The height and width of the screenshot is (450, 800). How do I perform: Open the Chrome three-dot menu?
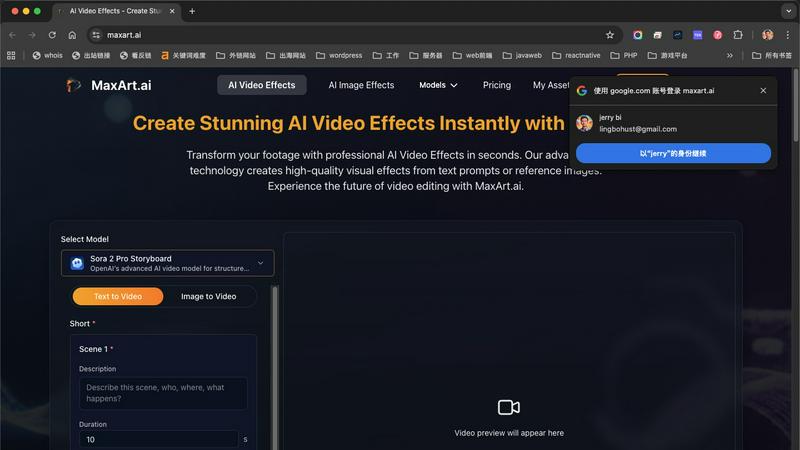(x=788, y=35)
